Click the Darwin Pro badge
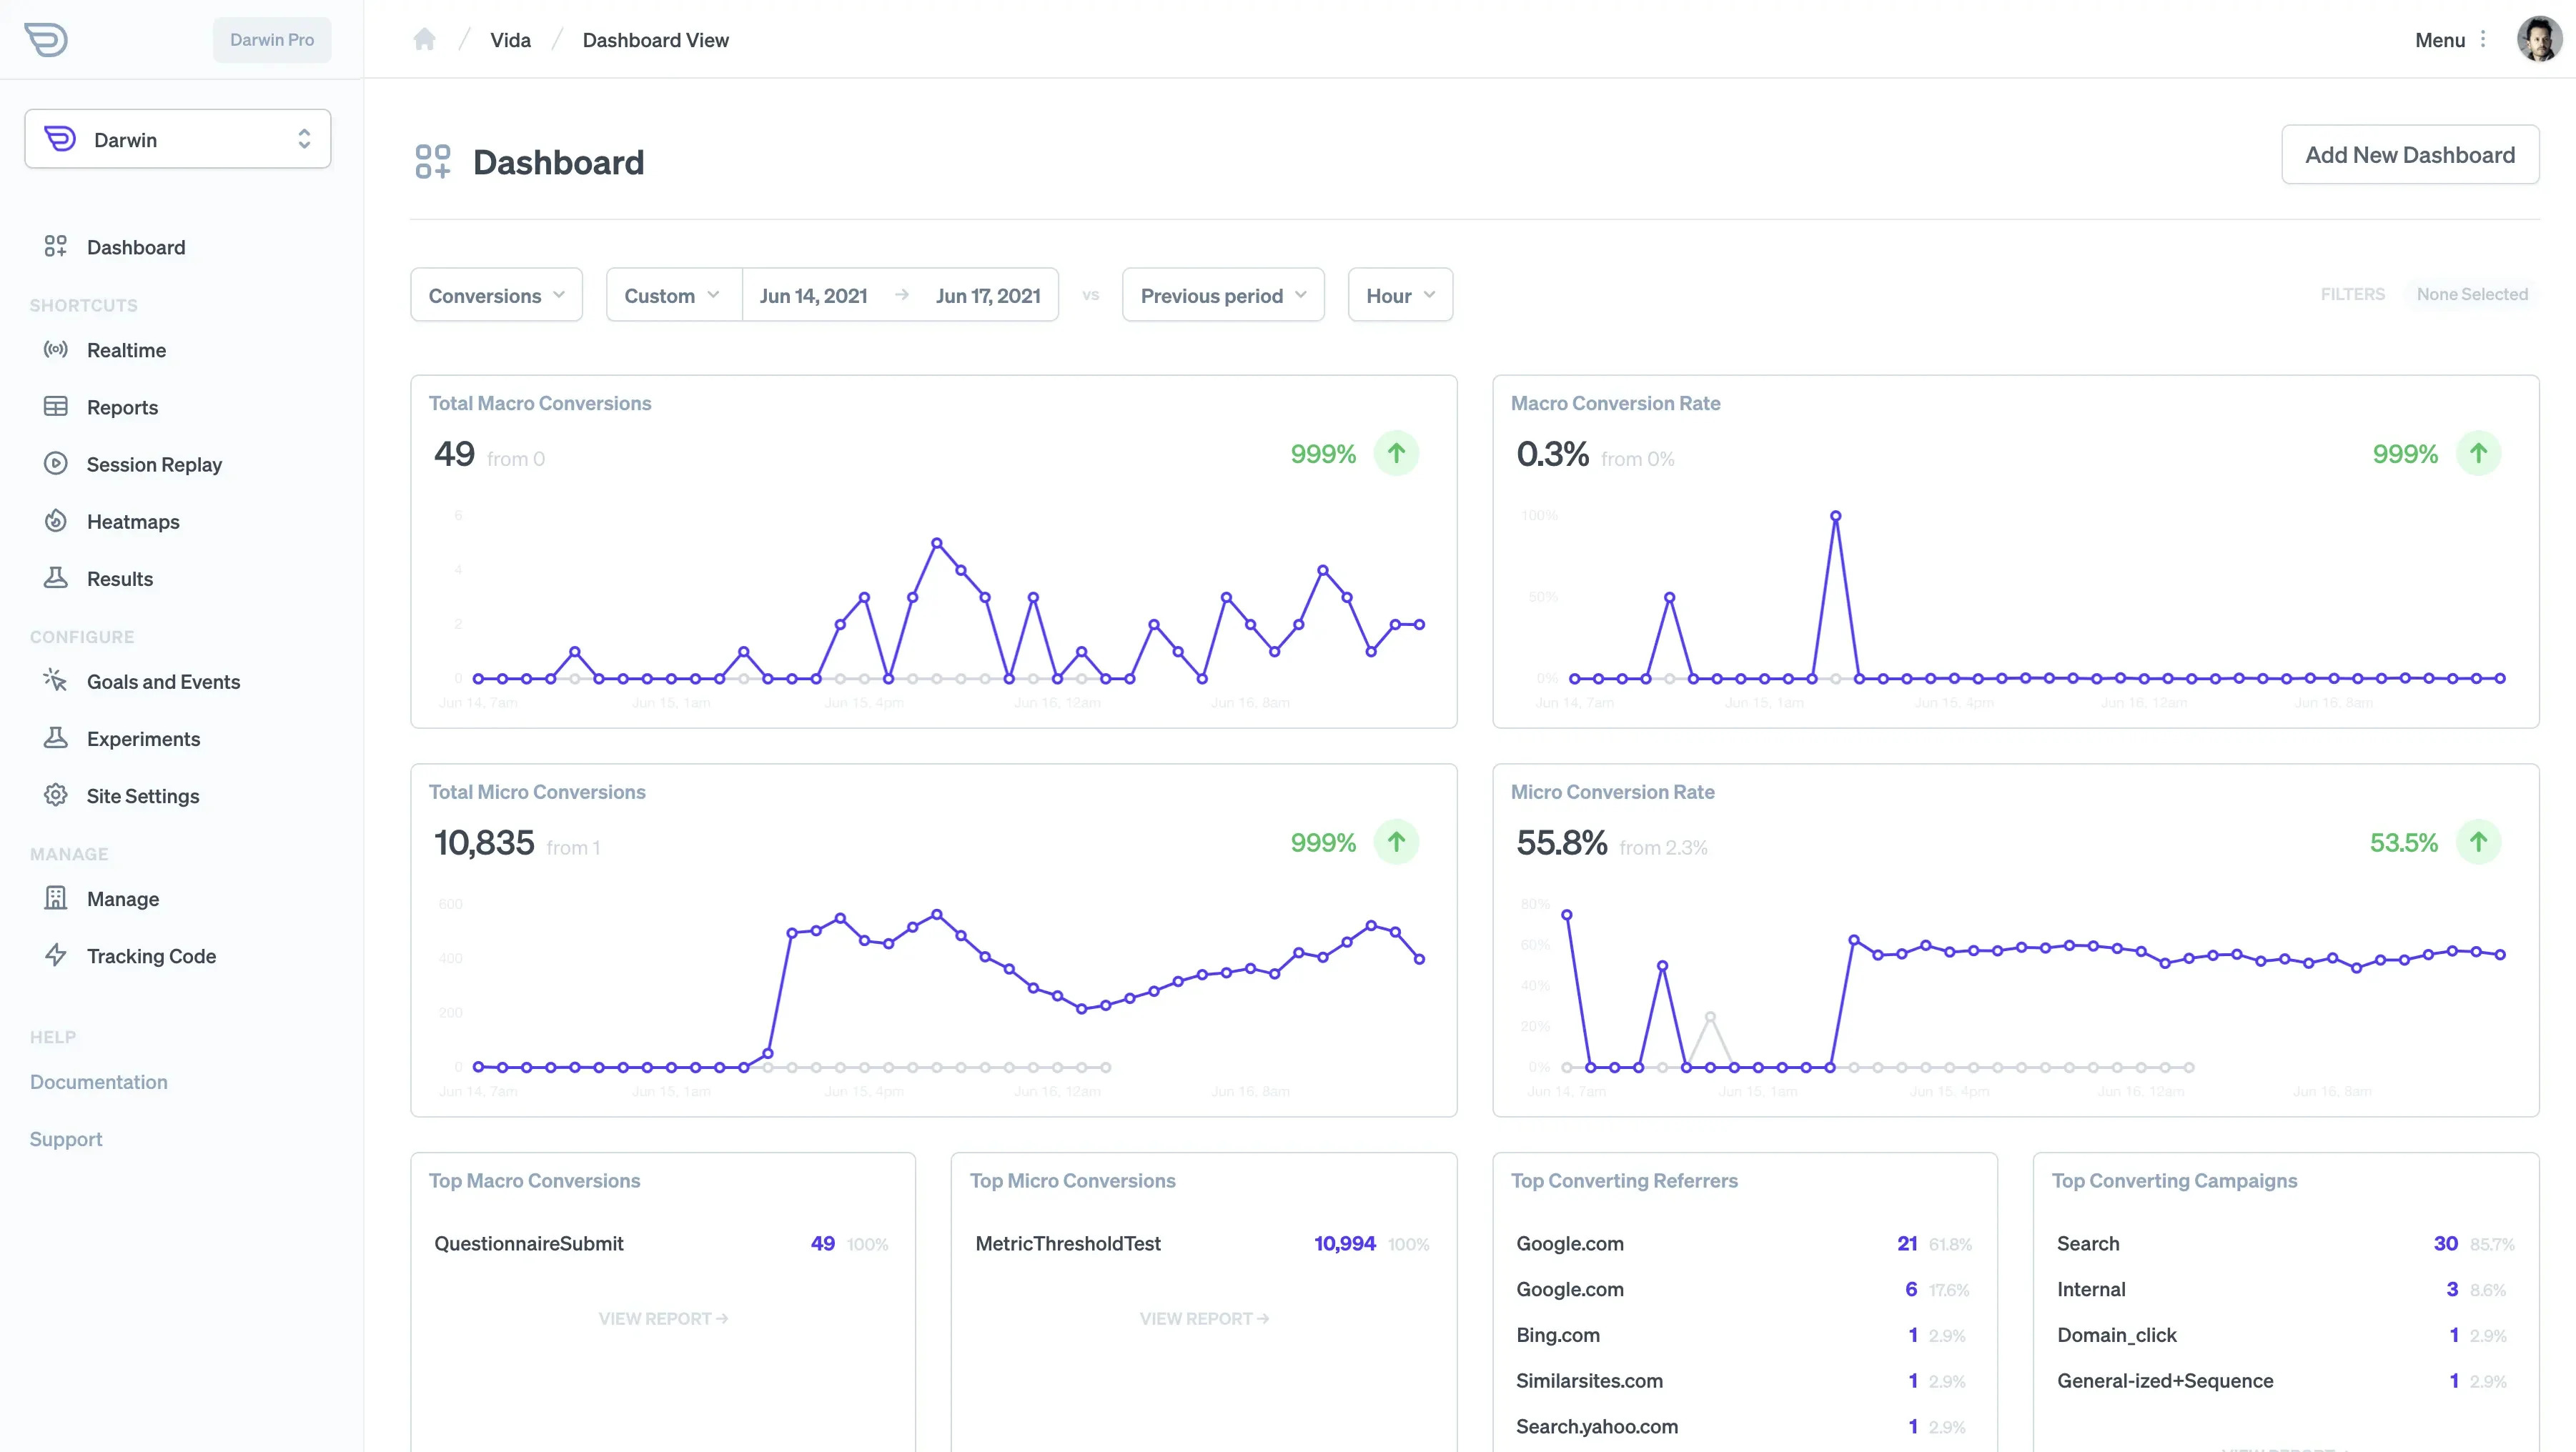This screenshot has height=1452, width=2576. (x=271, y=40)
